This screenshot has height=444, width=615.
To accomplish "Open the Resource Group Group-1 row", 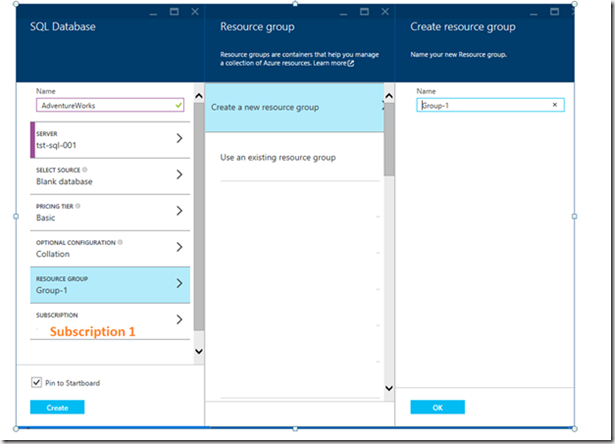I will point(110,285).
